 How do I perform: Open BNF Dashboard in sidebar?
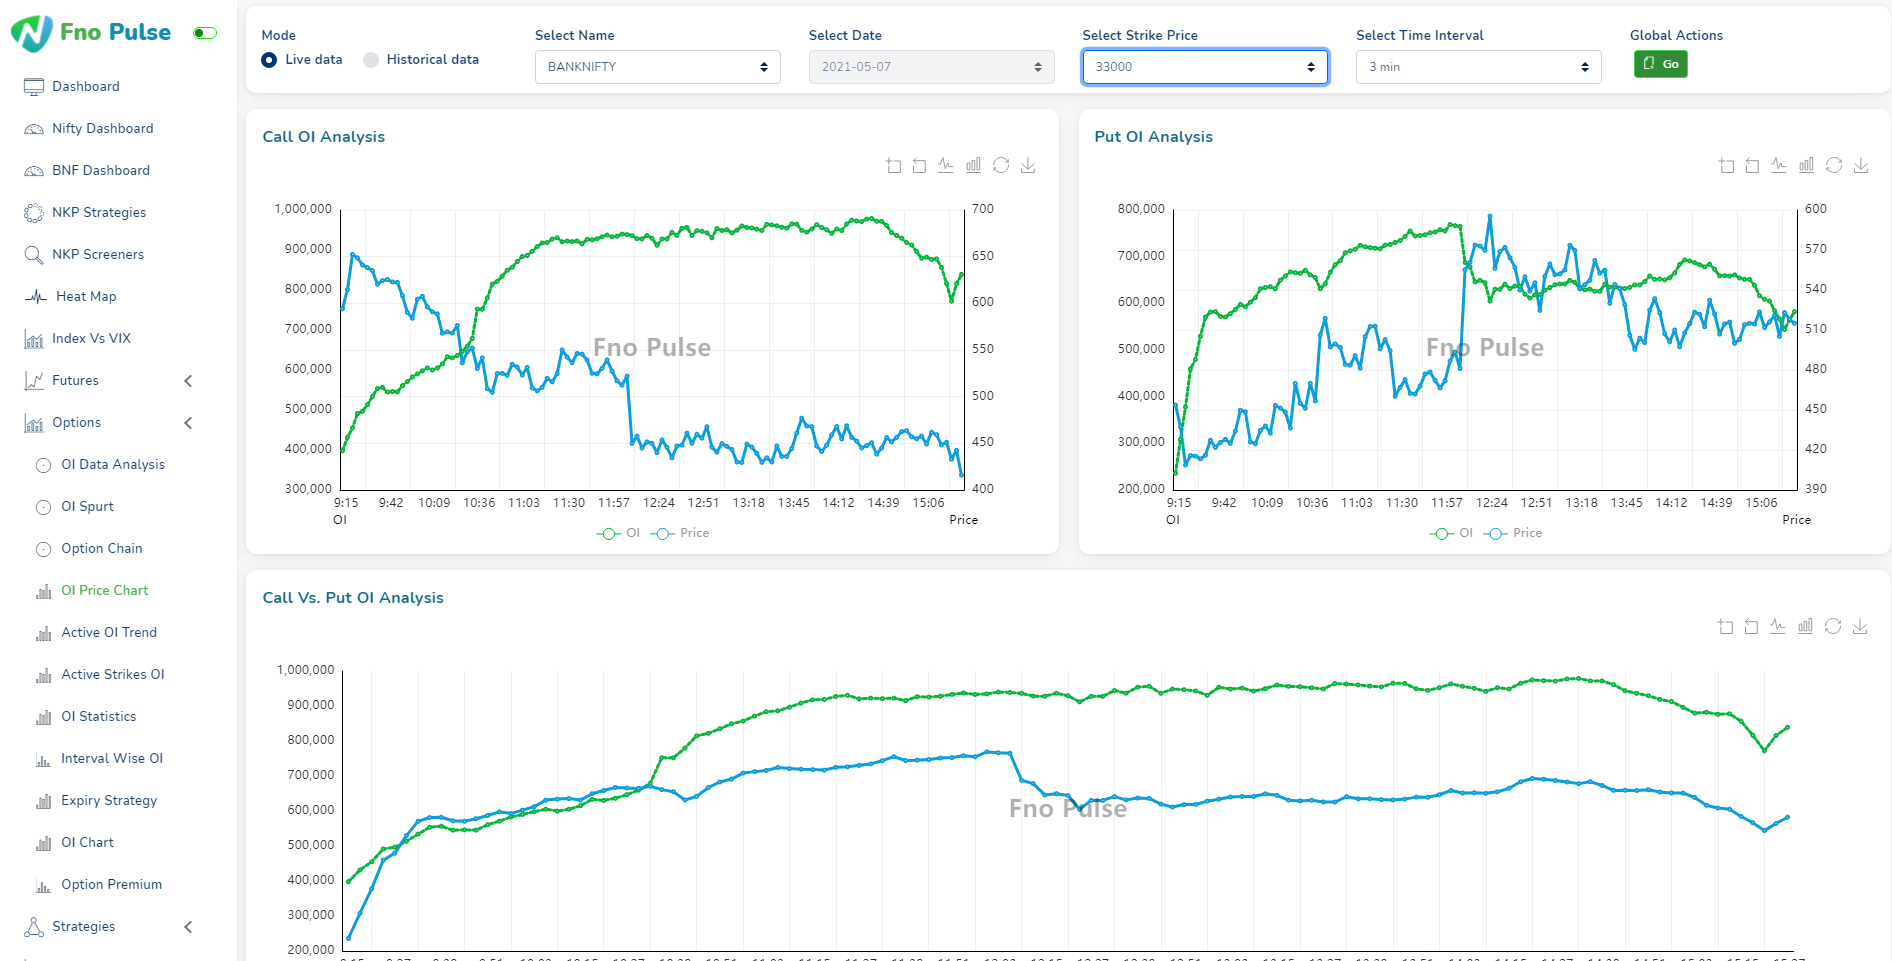(101, 170)
